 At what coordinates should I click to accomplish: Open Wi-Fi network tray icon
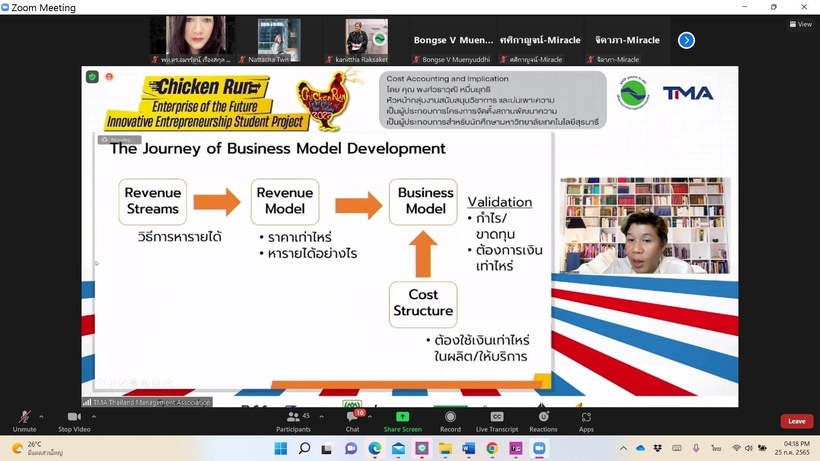(x=736, y=448)
